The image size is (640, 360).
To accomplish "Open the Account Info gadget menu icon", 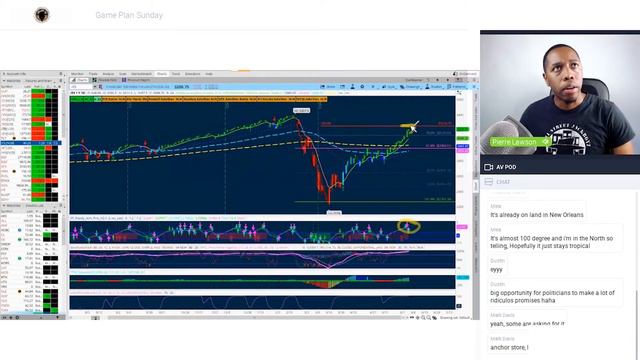I will pyautogui.click(x=60, y=74).
